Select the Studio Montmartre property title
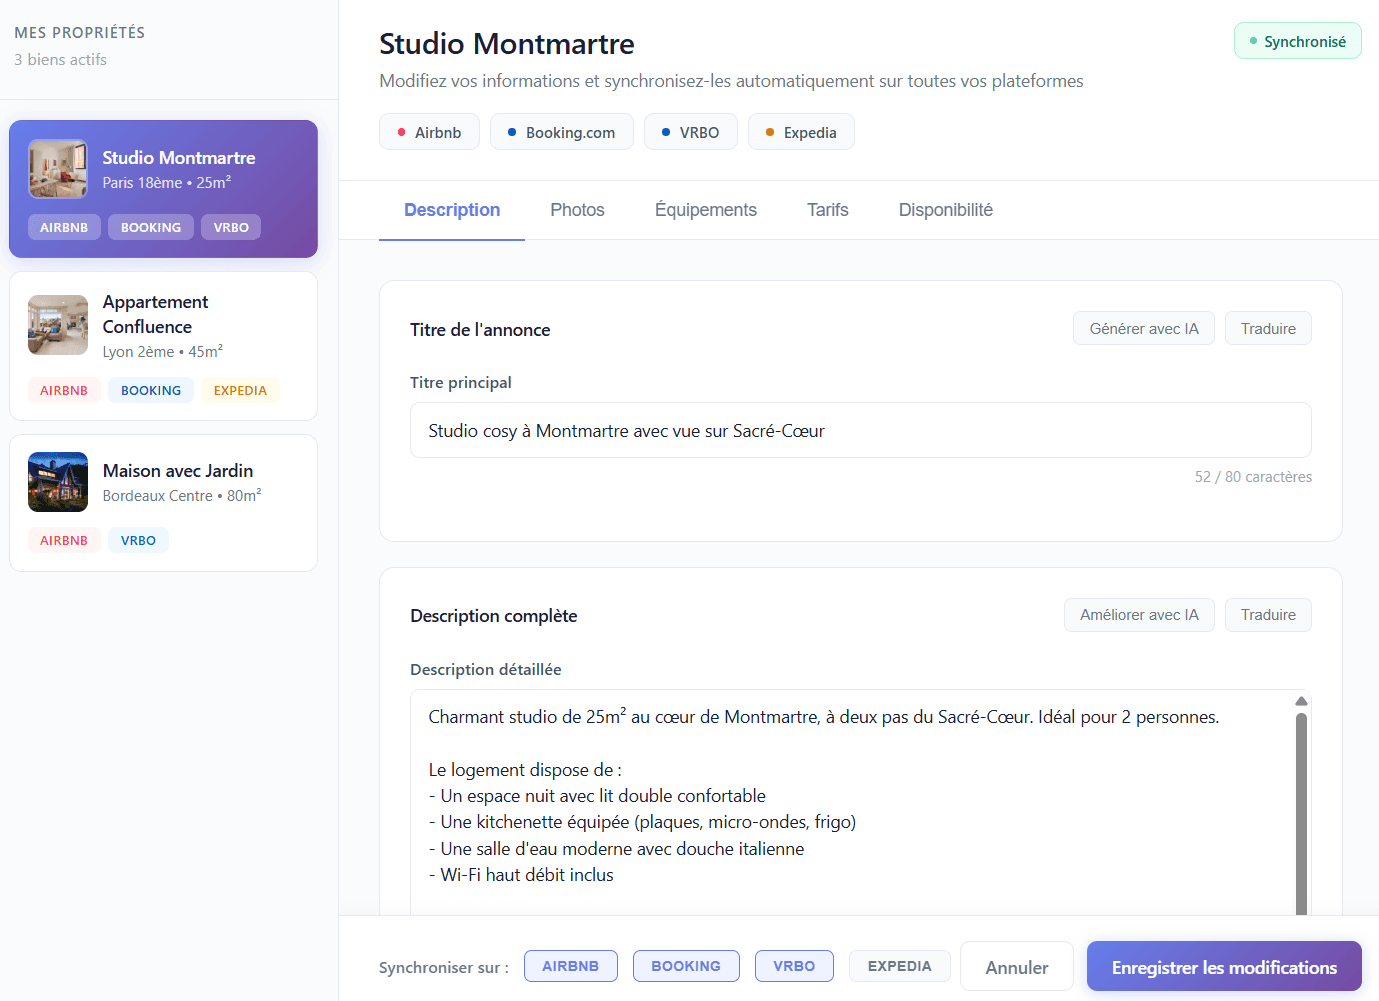Viewport: 1379px width, 1001px height. point(179,157)
